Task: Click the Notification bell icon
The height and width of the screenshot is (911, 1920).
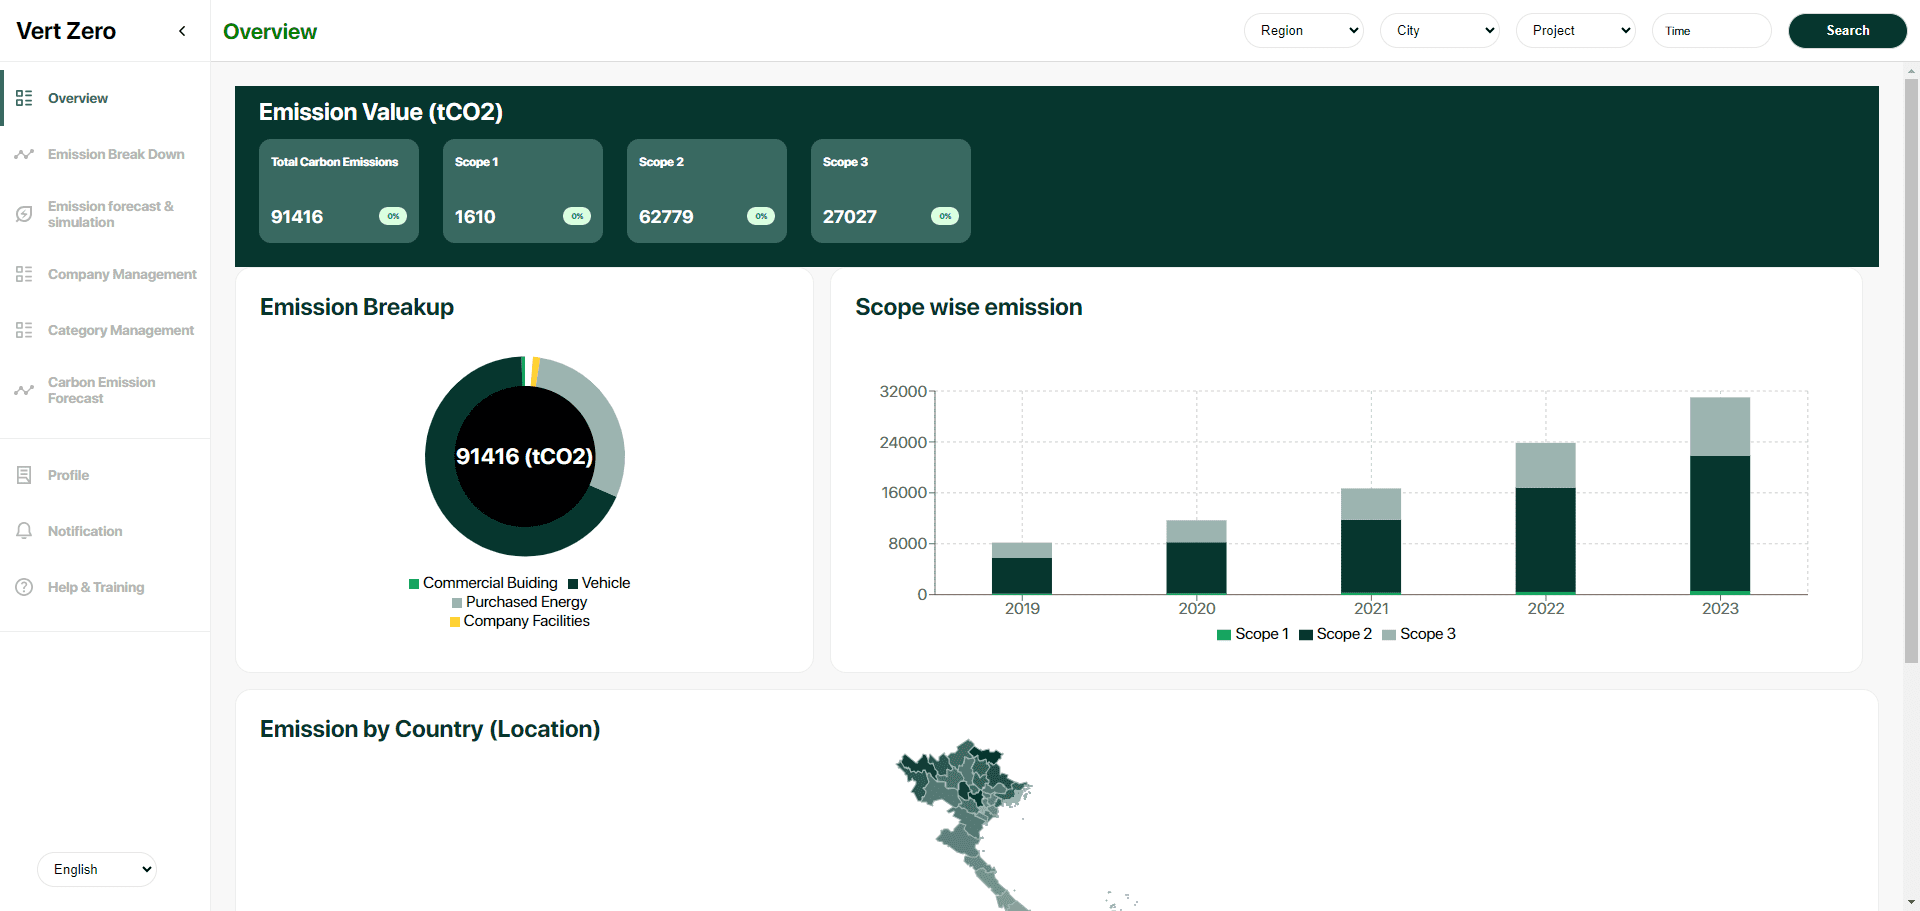Action: click(x=24, y=531)
